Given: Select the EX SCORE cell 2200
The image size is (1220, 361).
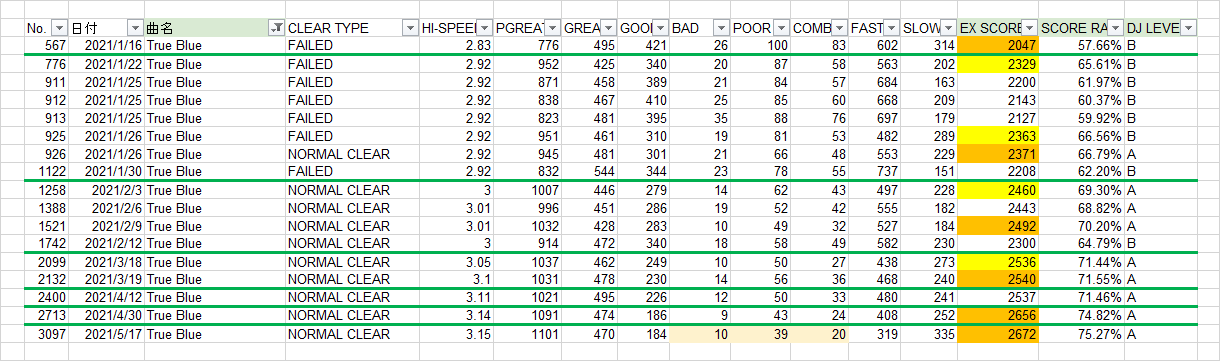Looking at the screenshot, I should [998, 82].
